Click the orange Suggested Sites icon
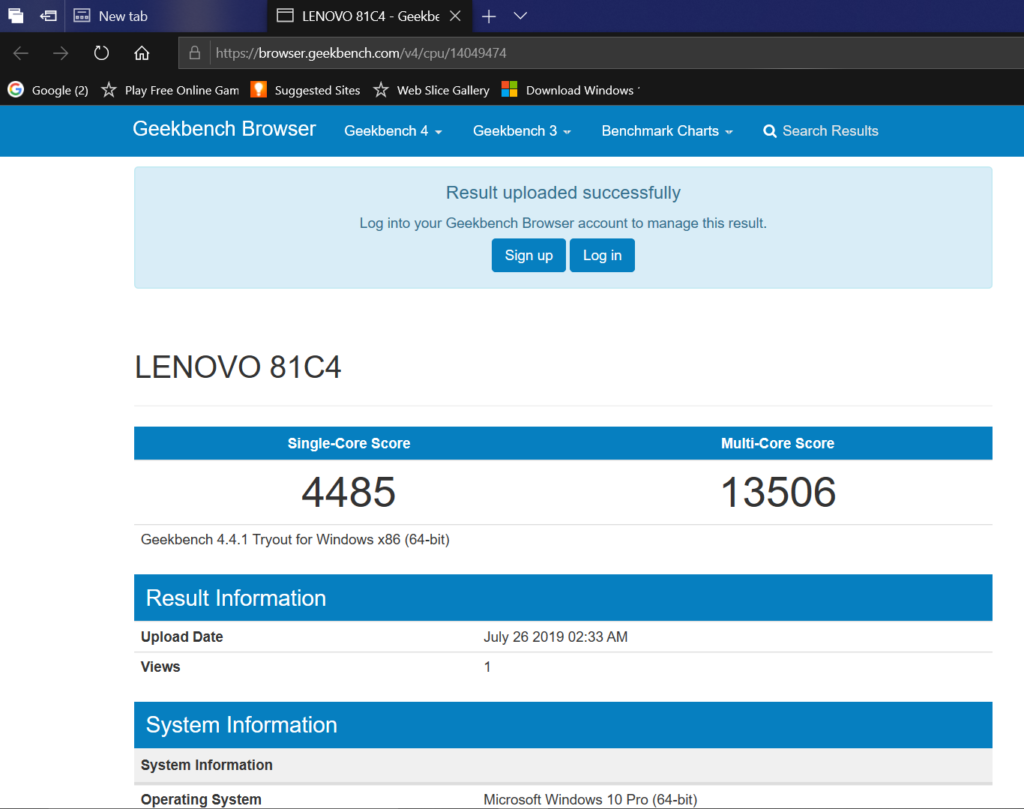The image size is (1024, 809). coord(259,89)
